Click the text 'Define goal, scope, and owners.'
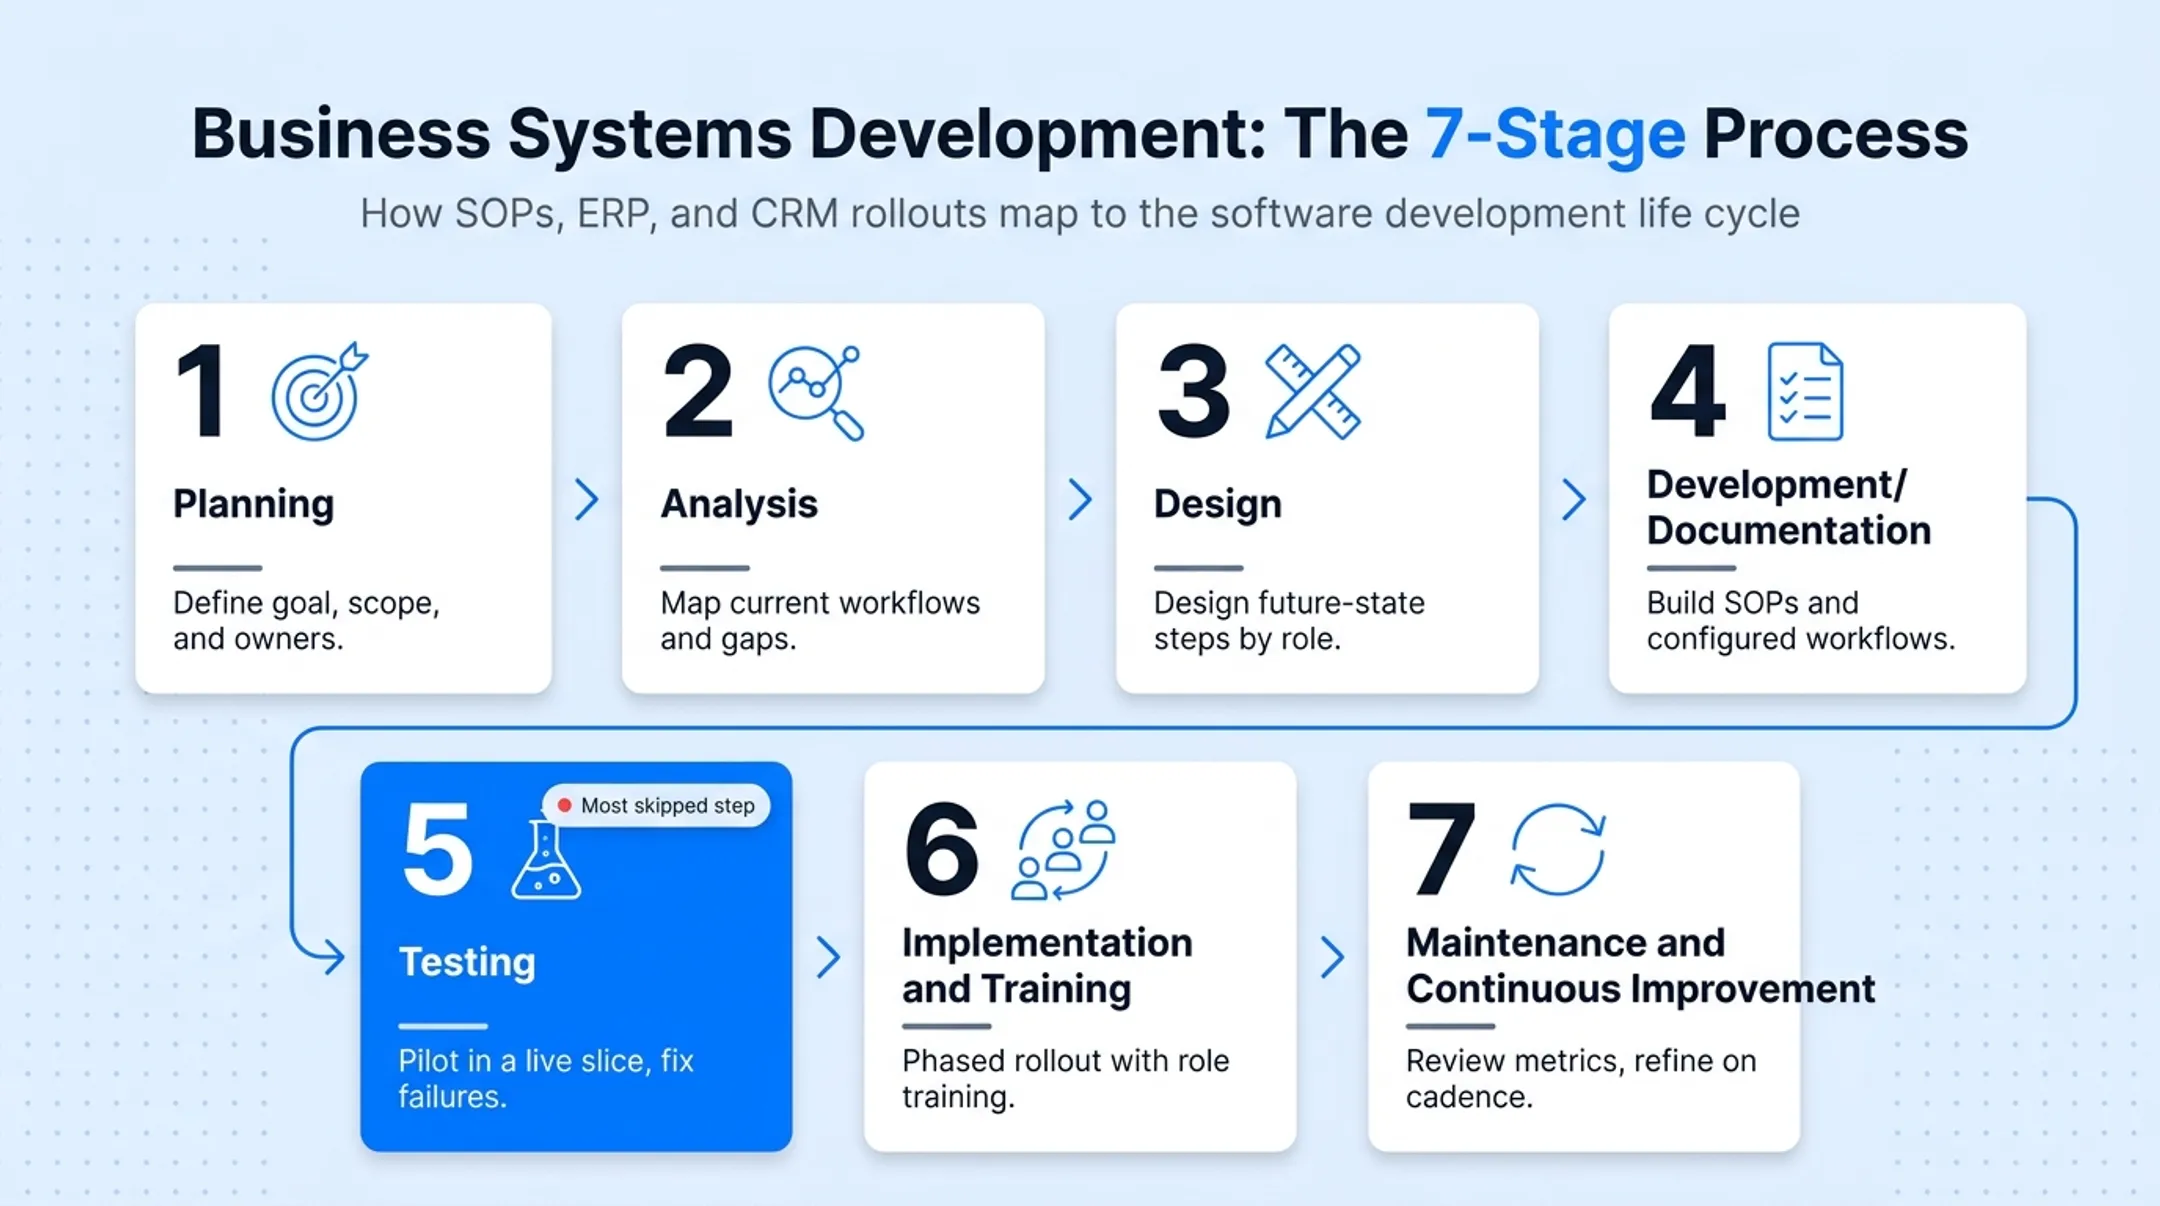This screenshot has height=1206, width=2160. click(x=306, y=621)
